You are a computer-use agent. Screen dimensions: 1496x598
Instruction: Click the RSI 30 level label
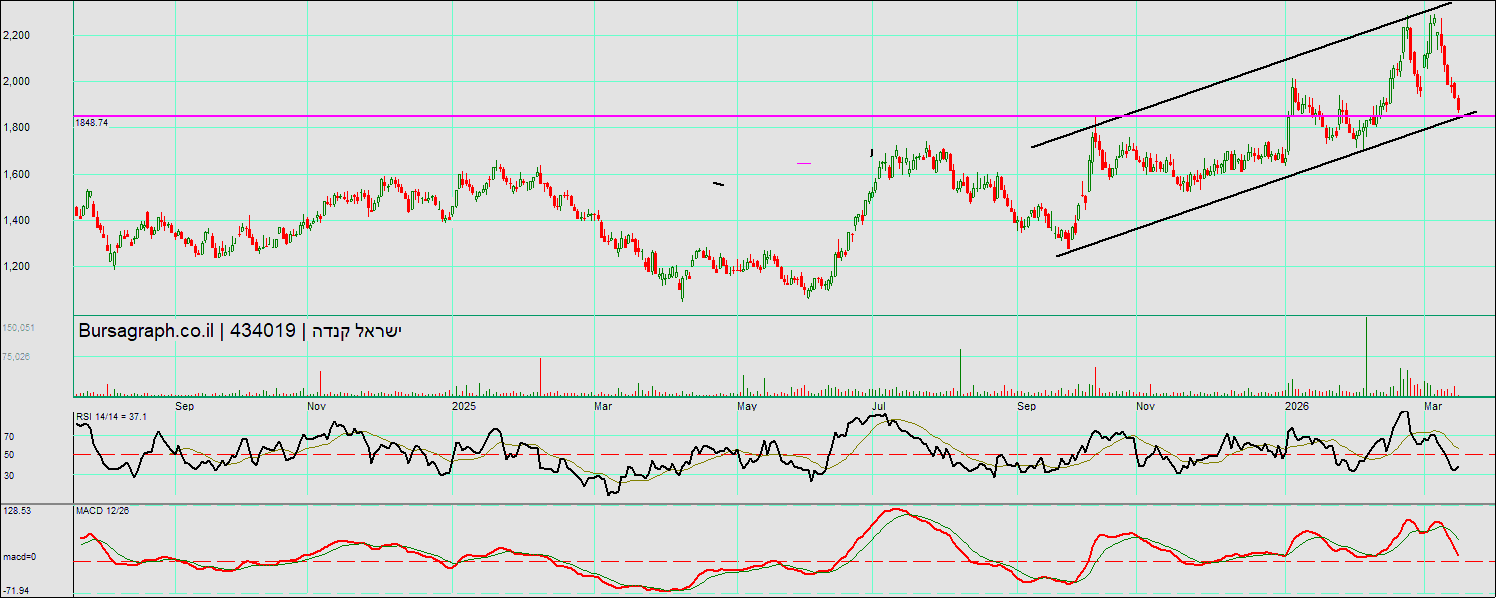click(x=9, y=475)
